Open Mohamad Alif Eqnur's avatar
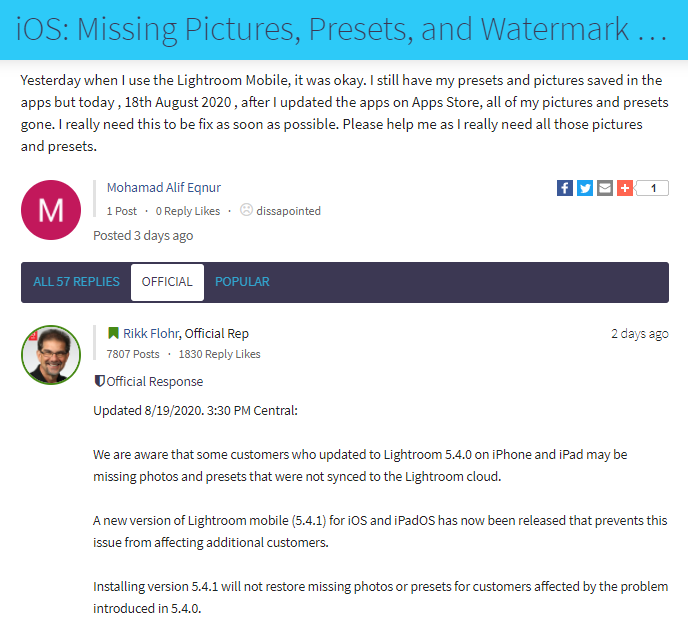This screenshot has width=688, height=625. (x=51, y=210)
